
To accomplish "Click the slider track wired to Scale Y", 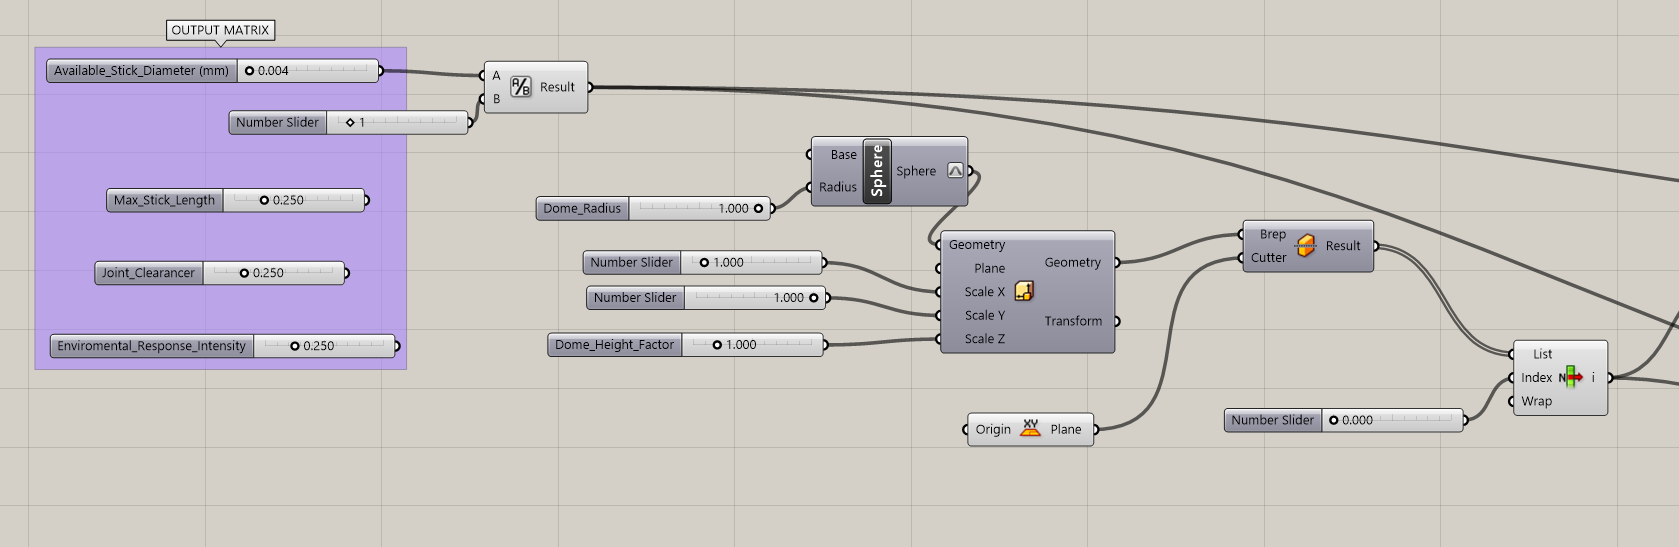I will 755,298.
